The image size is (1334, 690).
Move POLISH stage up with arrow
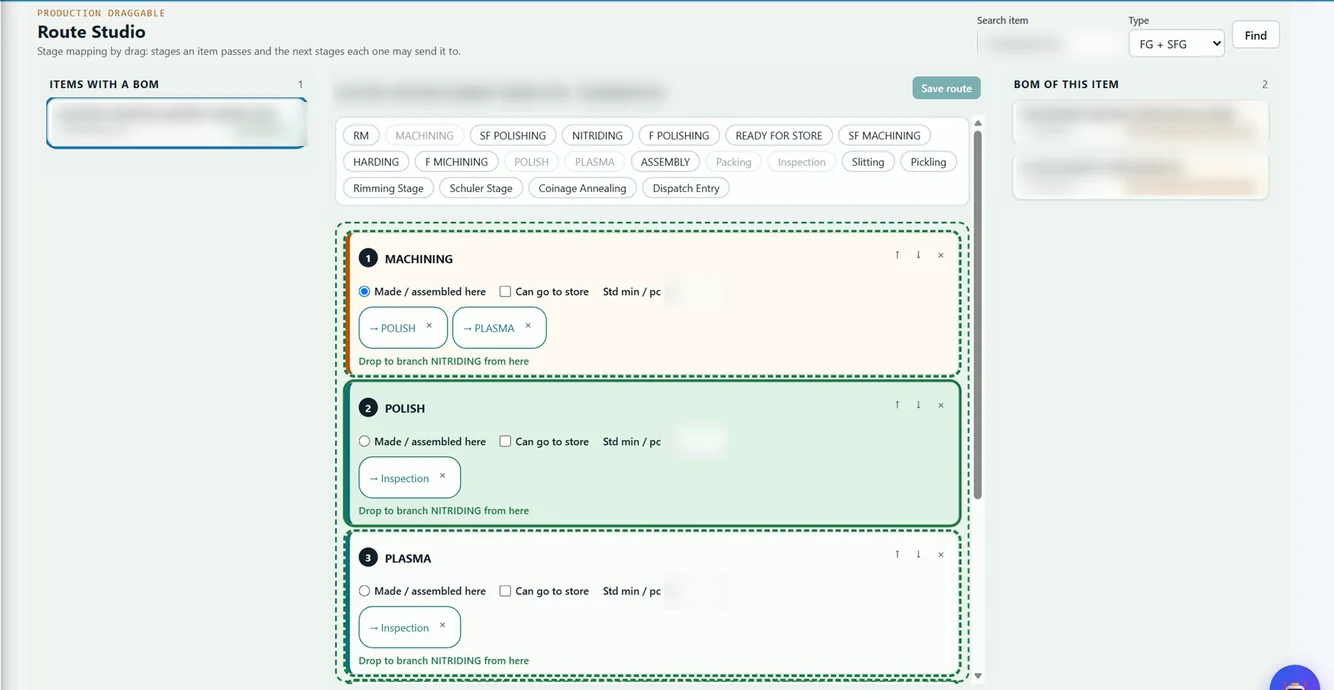point(897,405)
